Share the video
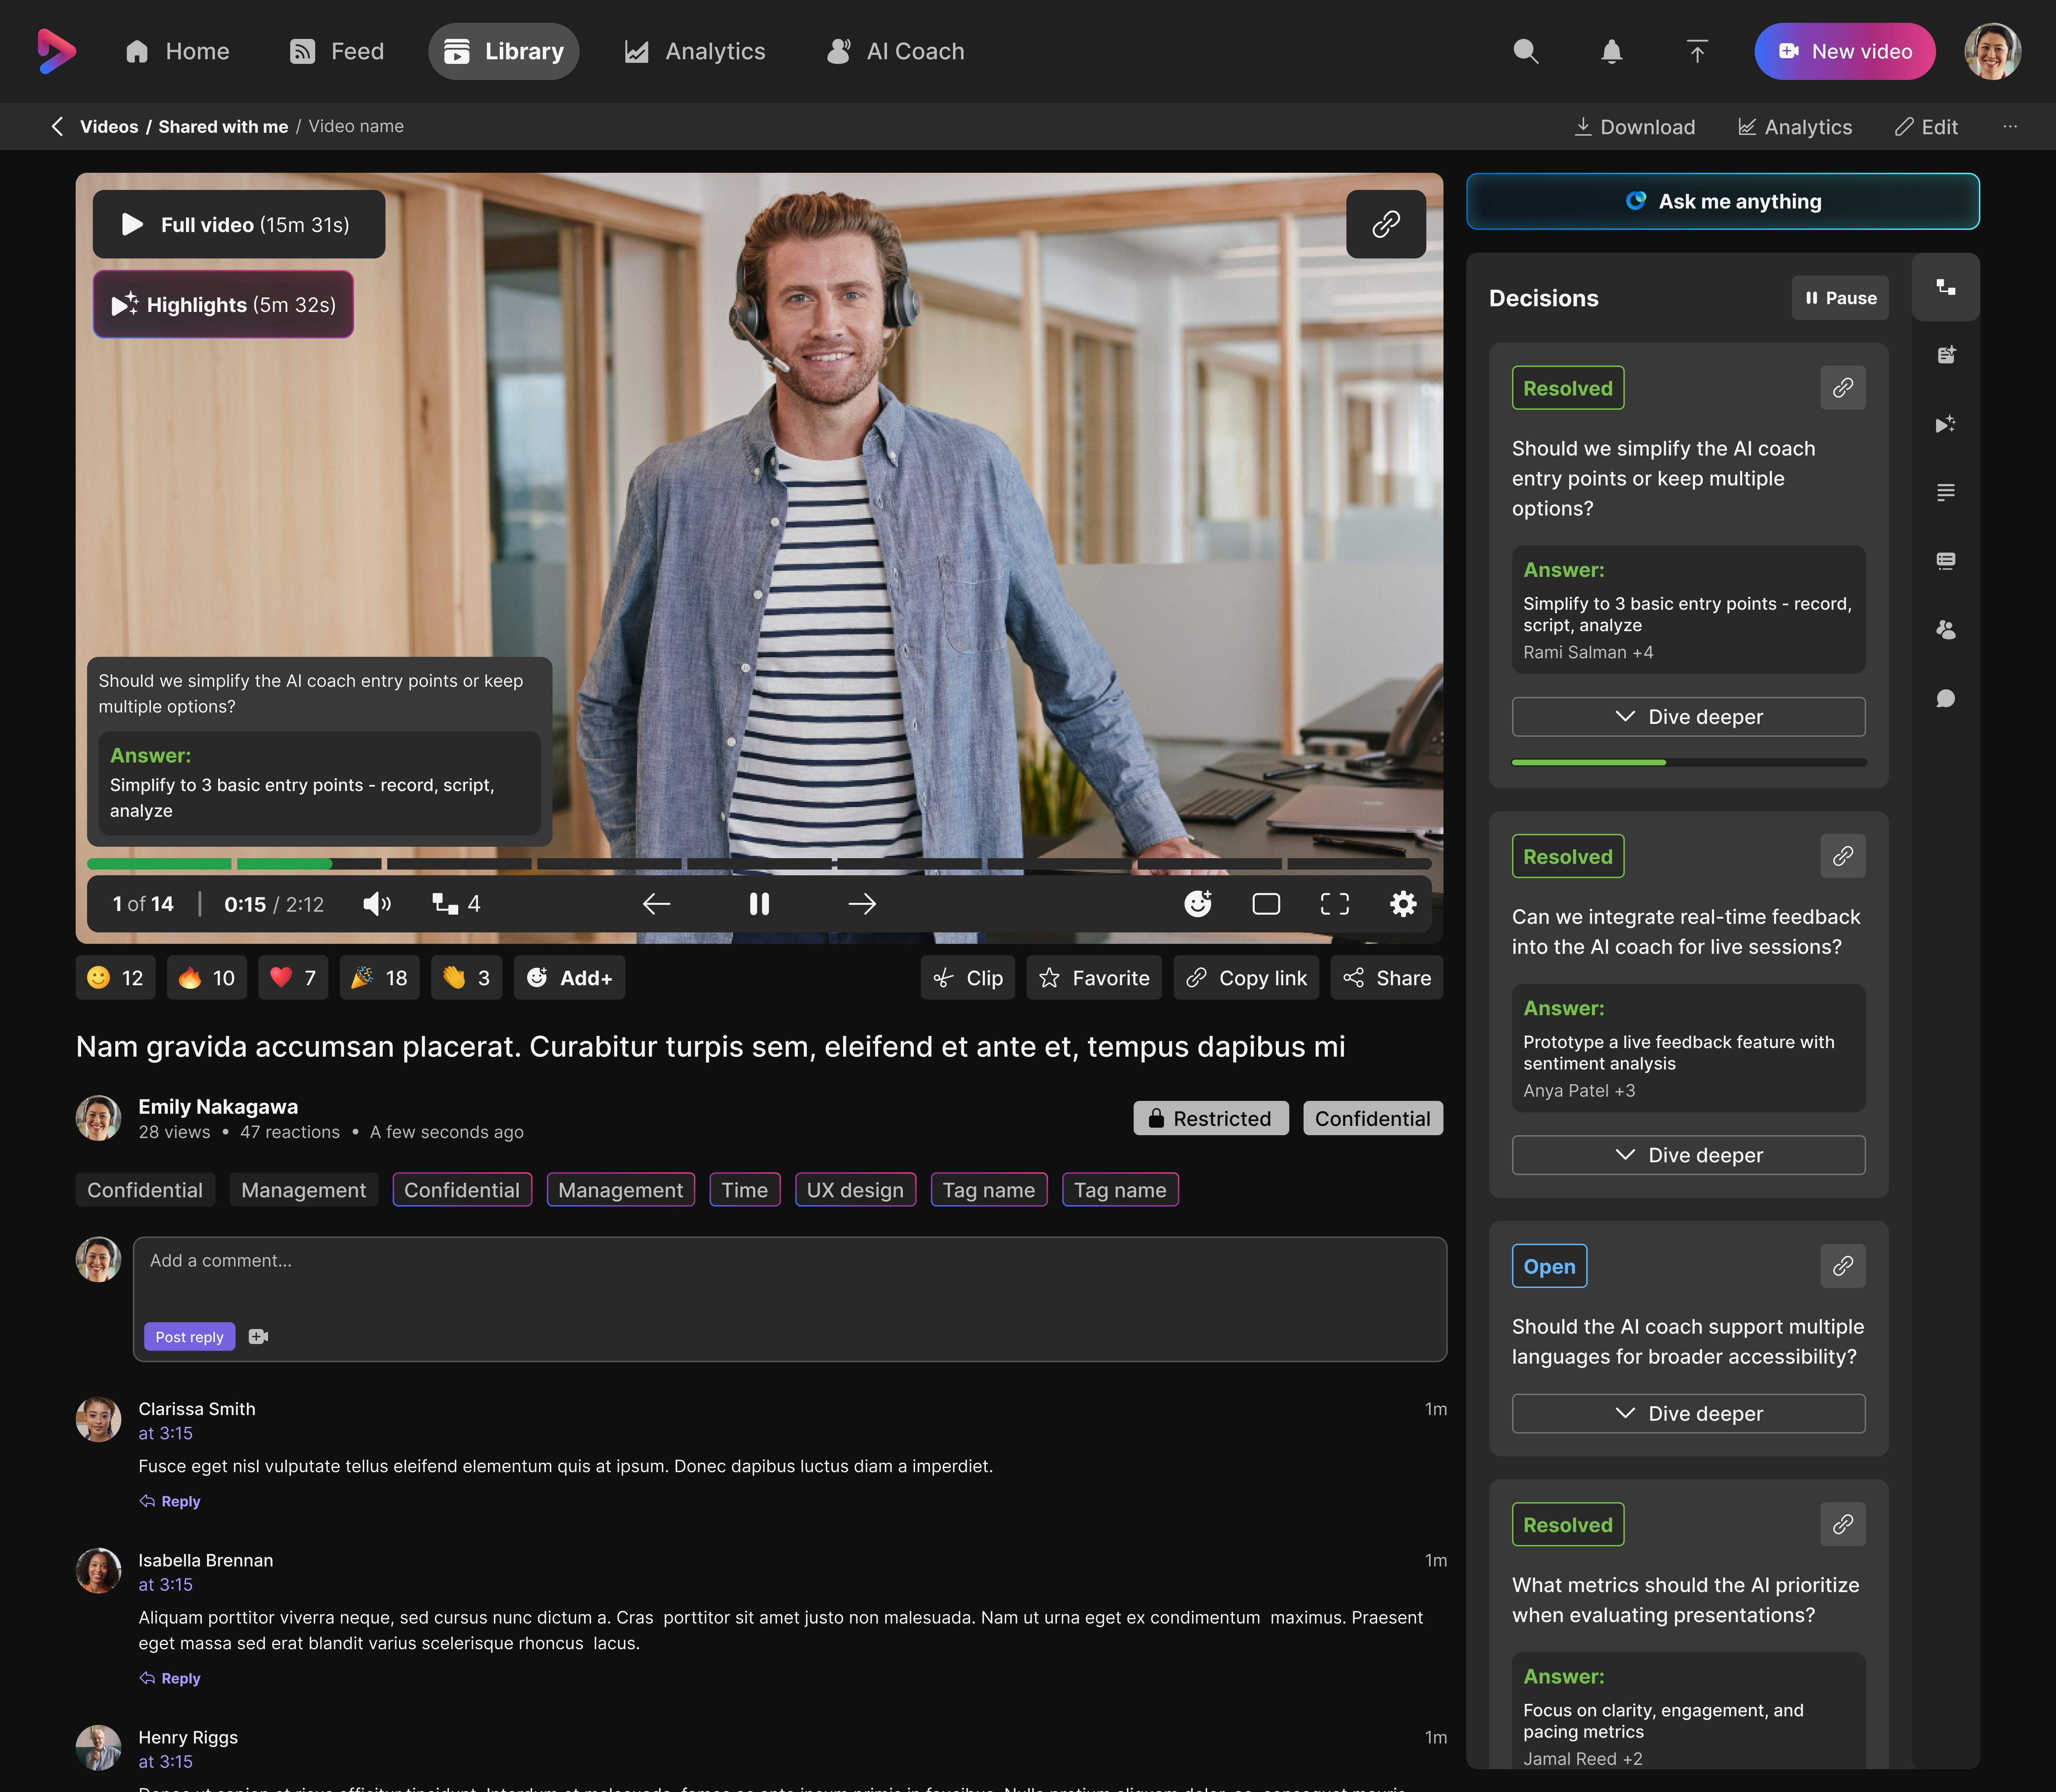Viewport: 2056px width, 1792px height. [1387, 978]
